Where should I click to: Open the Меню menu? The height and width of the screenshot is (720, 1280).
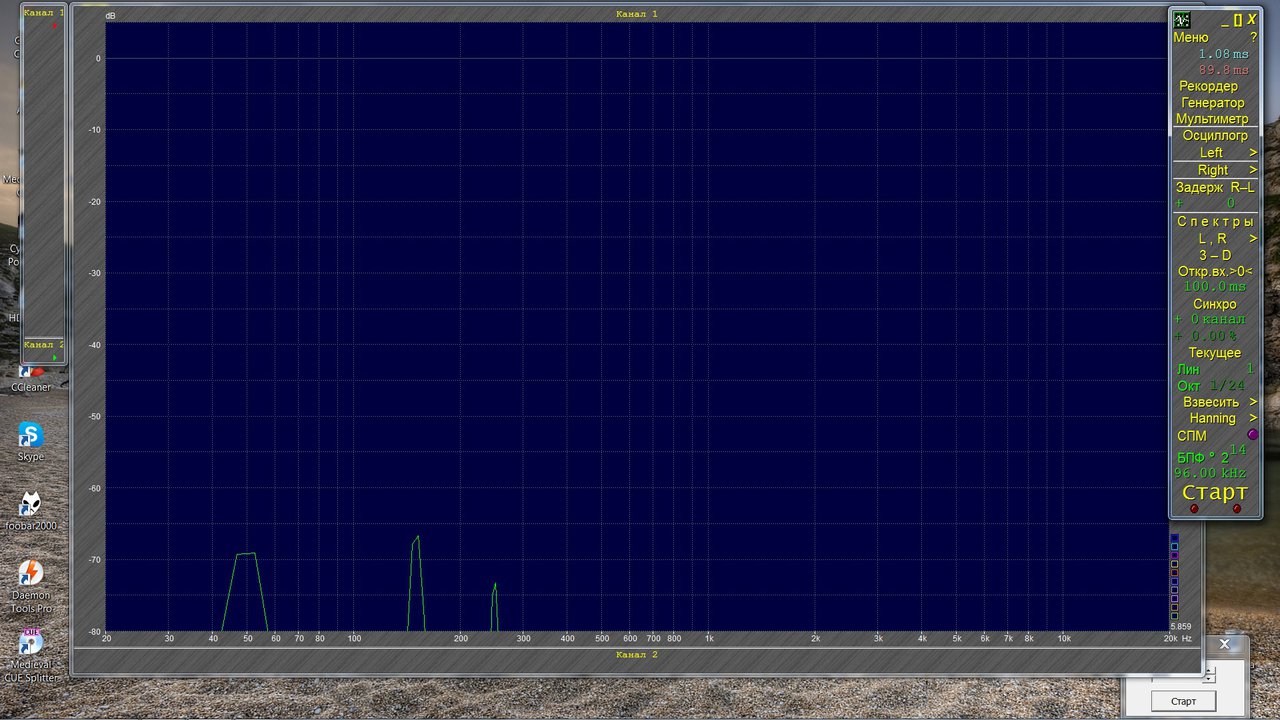click(x=1191, y=37)
